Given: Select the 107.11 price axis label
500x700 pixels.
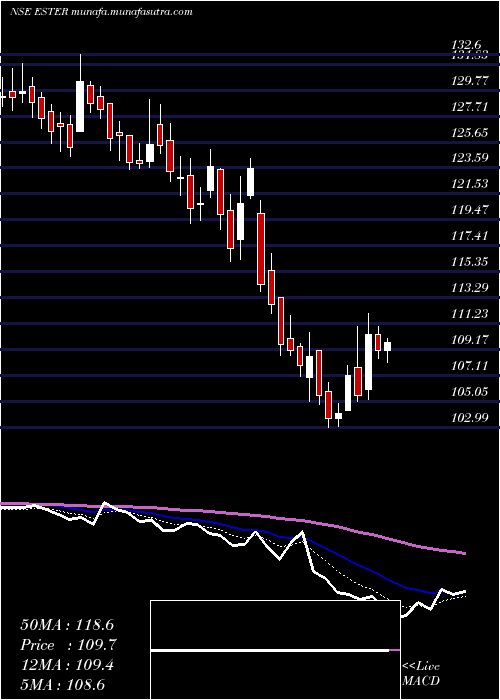Looking at the screenshot, I should click(x=471, y=366).
